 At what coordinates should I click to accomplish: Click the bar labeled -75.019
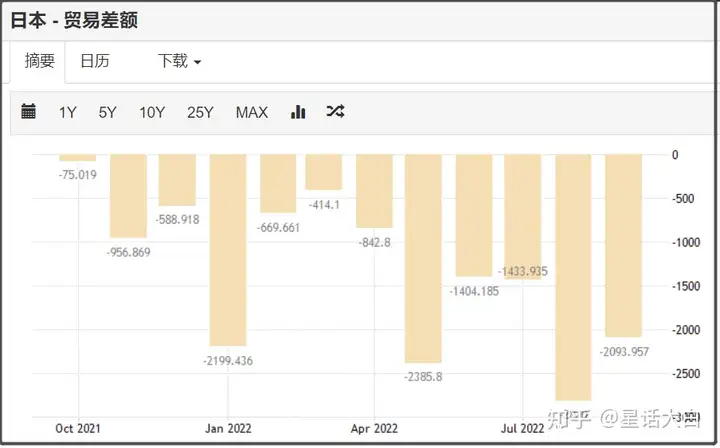tap(78, 157)
